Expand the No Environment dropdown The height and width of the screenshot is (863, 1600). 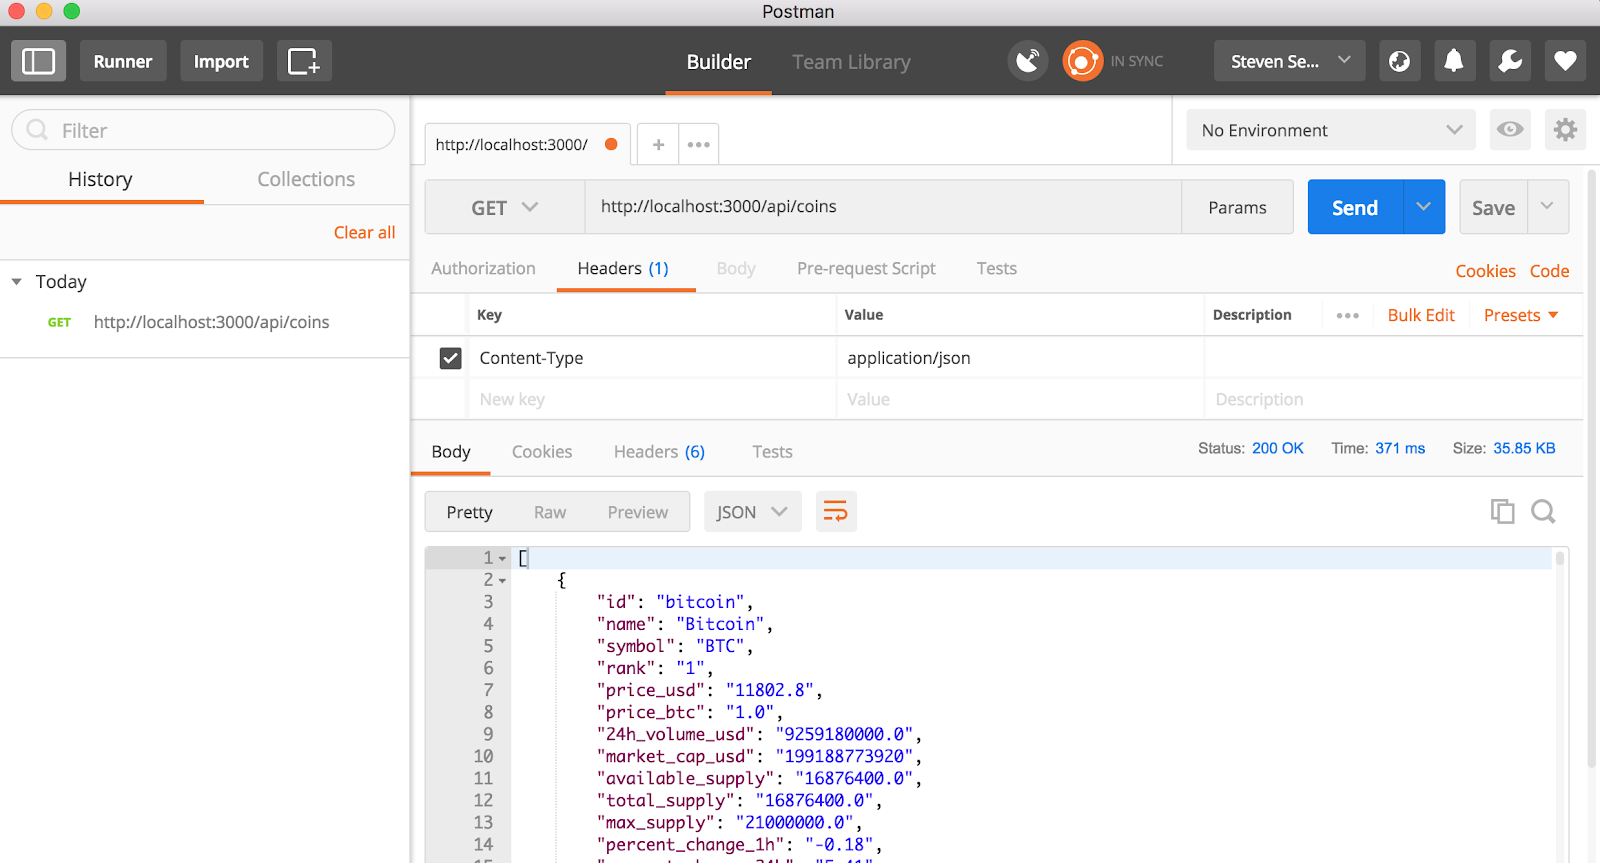1330,130
